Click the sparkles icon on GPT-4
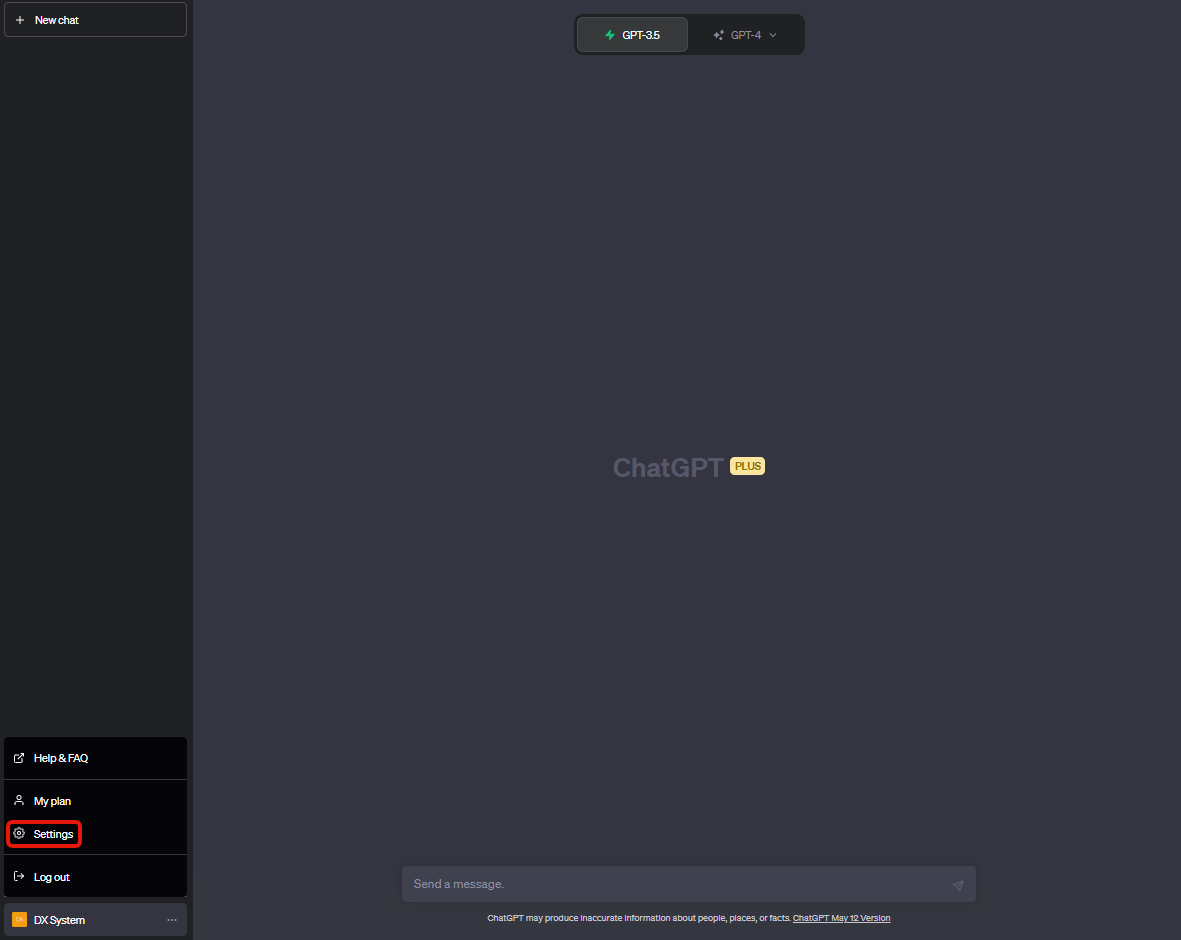The height and width of the screenshot is (940, 1181). click(x=719, y=35)
